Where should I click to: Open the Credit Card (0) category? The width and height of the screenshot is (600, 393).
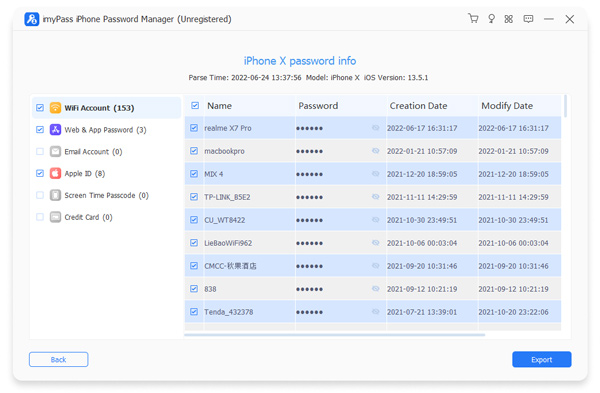88,217
